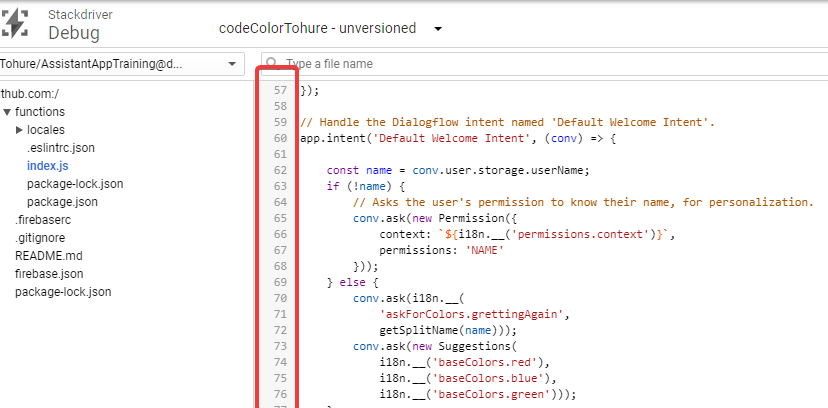Click line number 76 in gutter
Image resolution: width=828 pixels, height=408 pixels.
coord(280,394)
